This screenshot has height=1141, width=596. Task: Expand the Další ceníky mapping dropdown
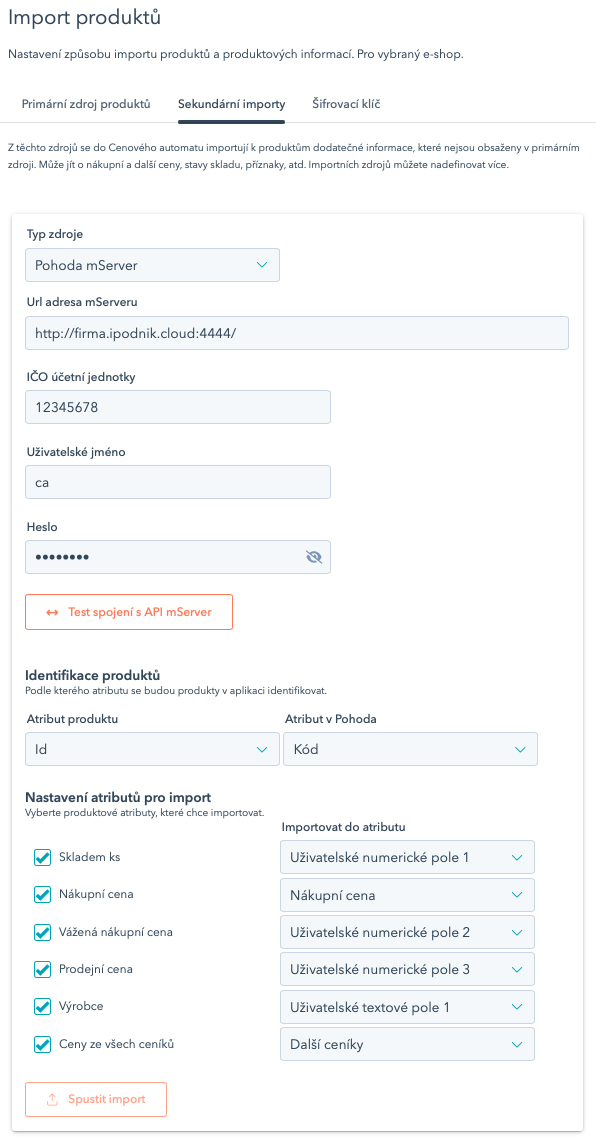click(406, 1043)
